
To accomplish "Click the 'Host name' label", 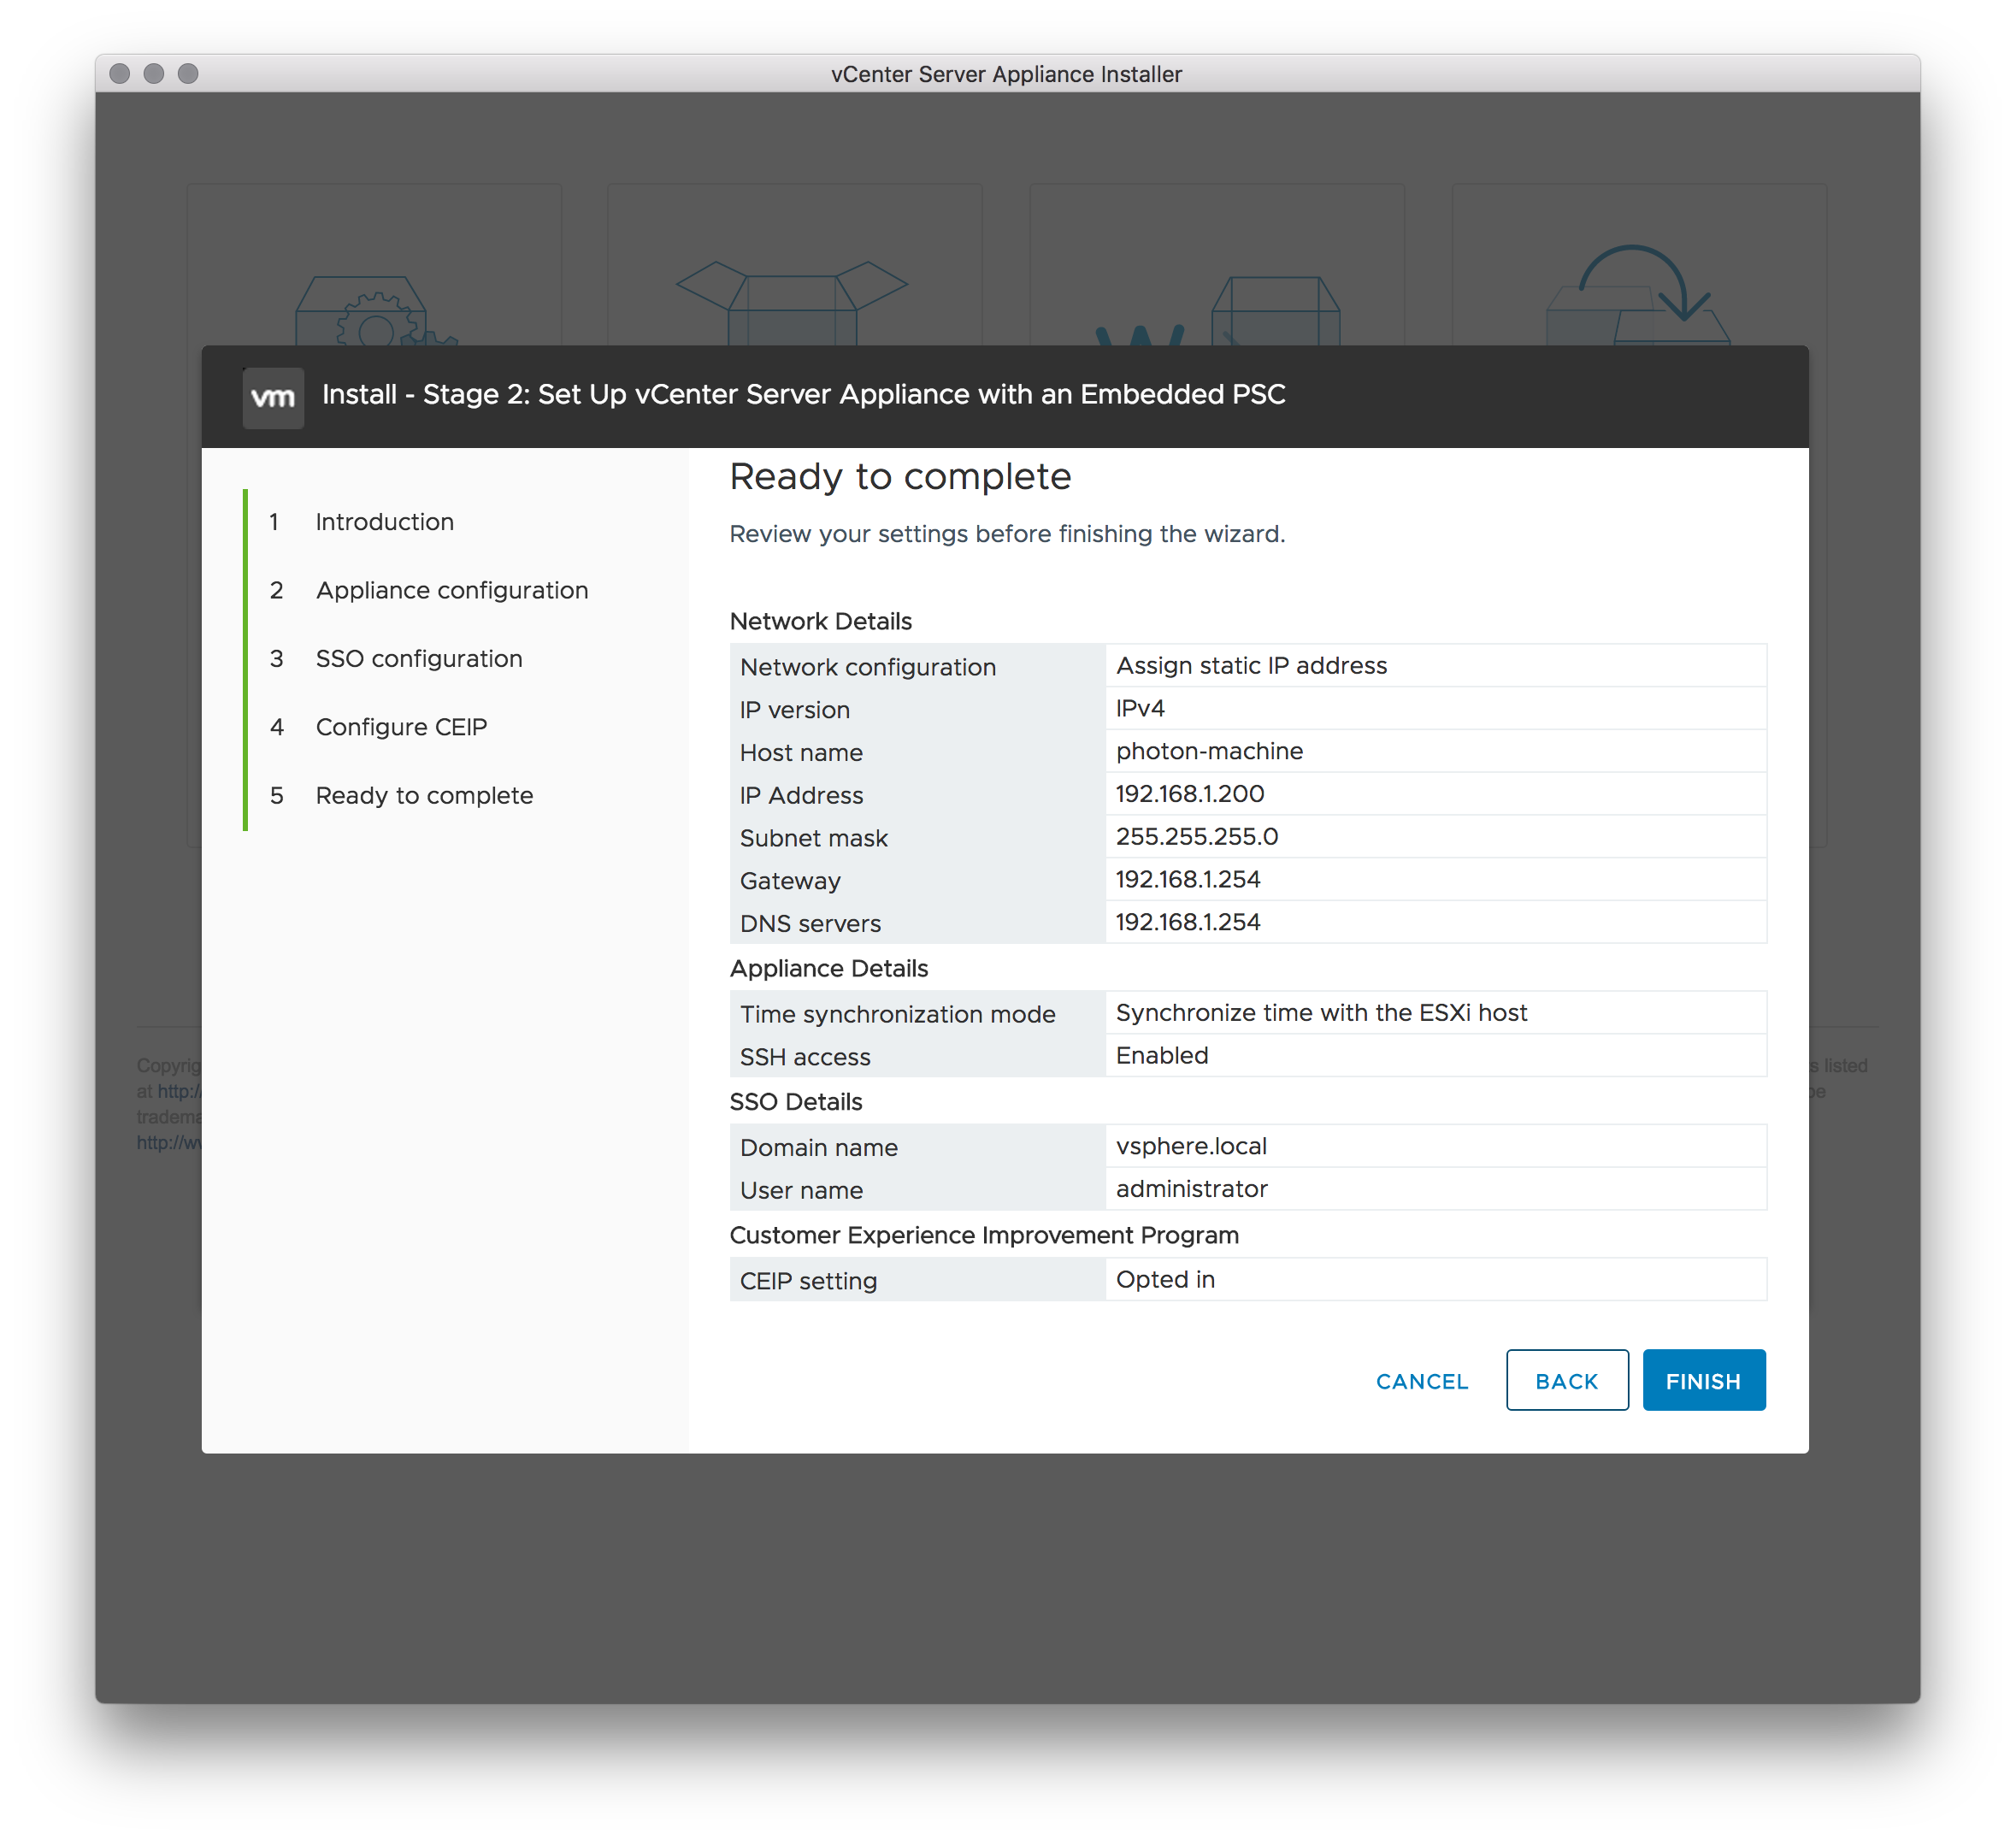I will pos(800,753).
